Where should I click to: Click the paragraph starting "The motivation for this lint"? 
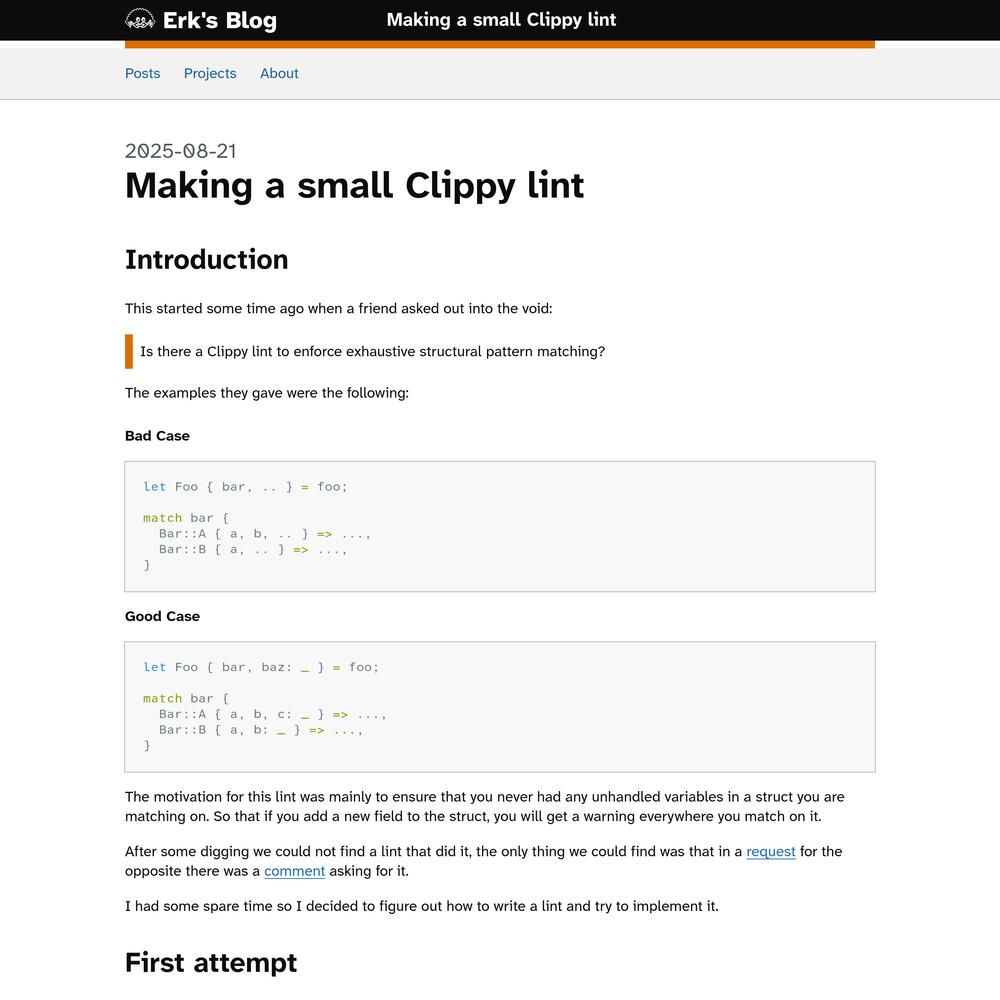coord(485,807)
